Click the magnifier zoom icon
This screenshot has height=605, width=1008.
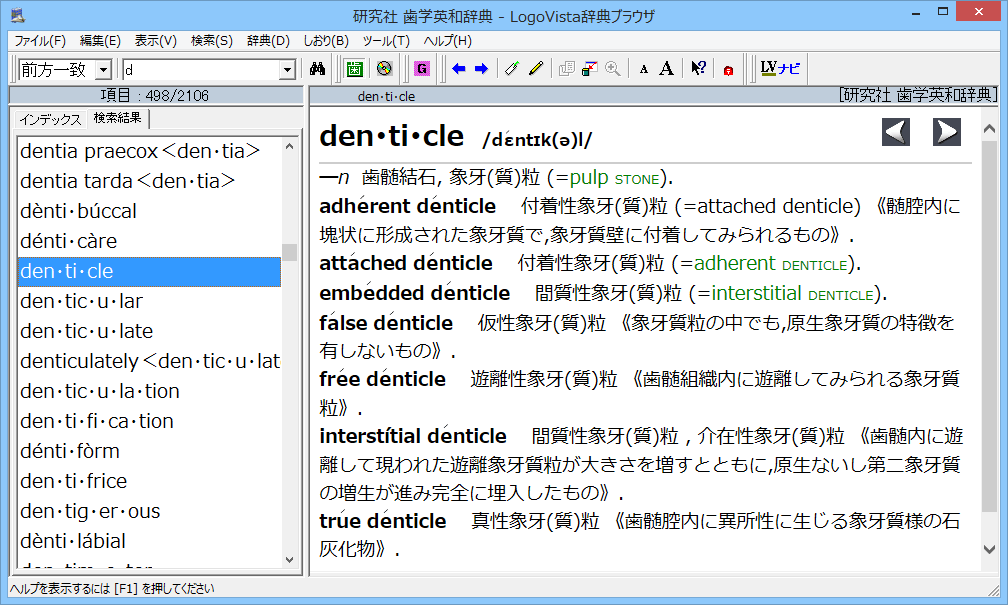pyautogui.click(x=613, y=69)
